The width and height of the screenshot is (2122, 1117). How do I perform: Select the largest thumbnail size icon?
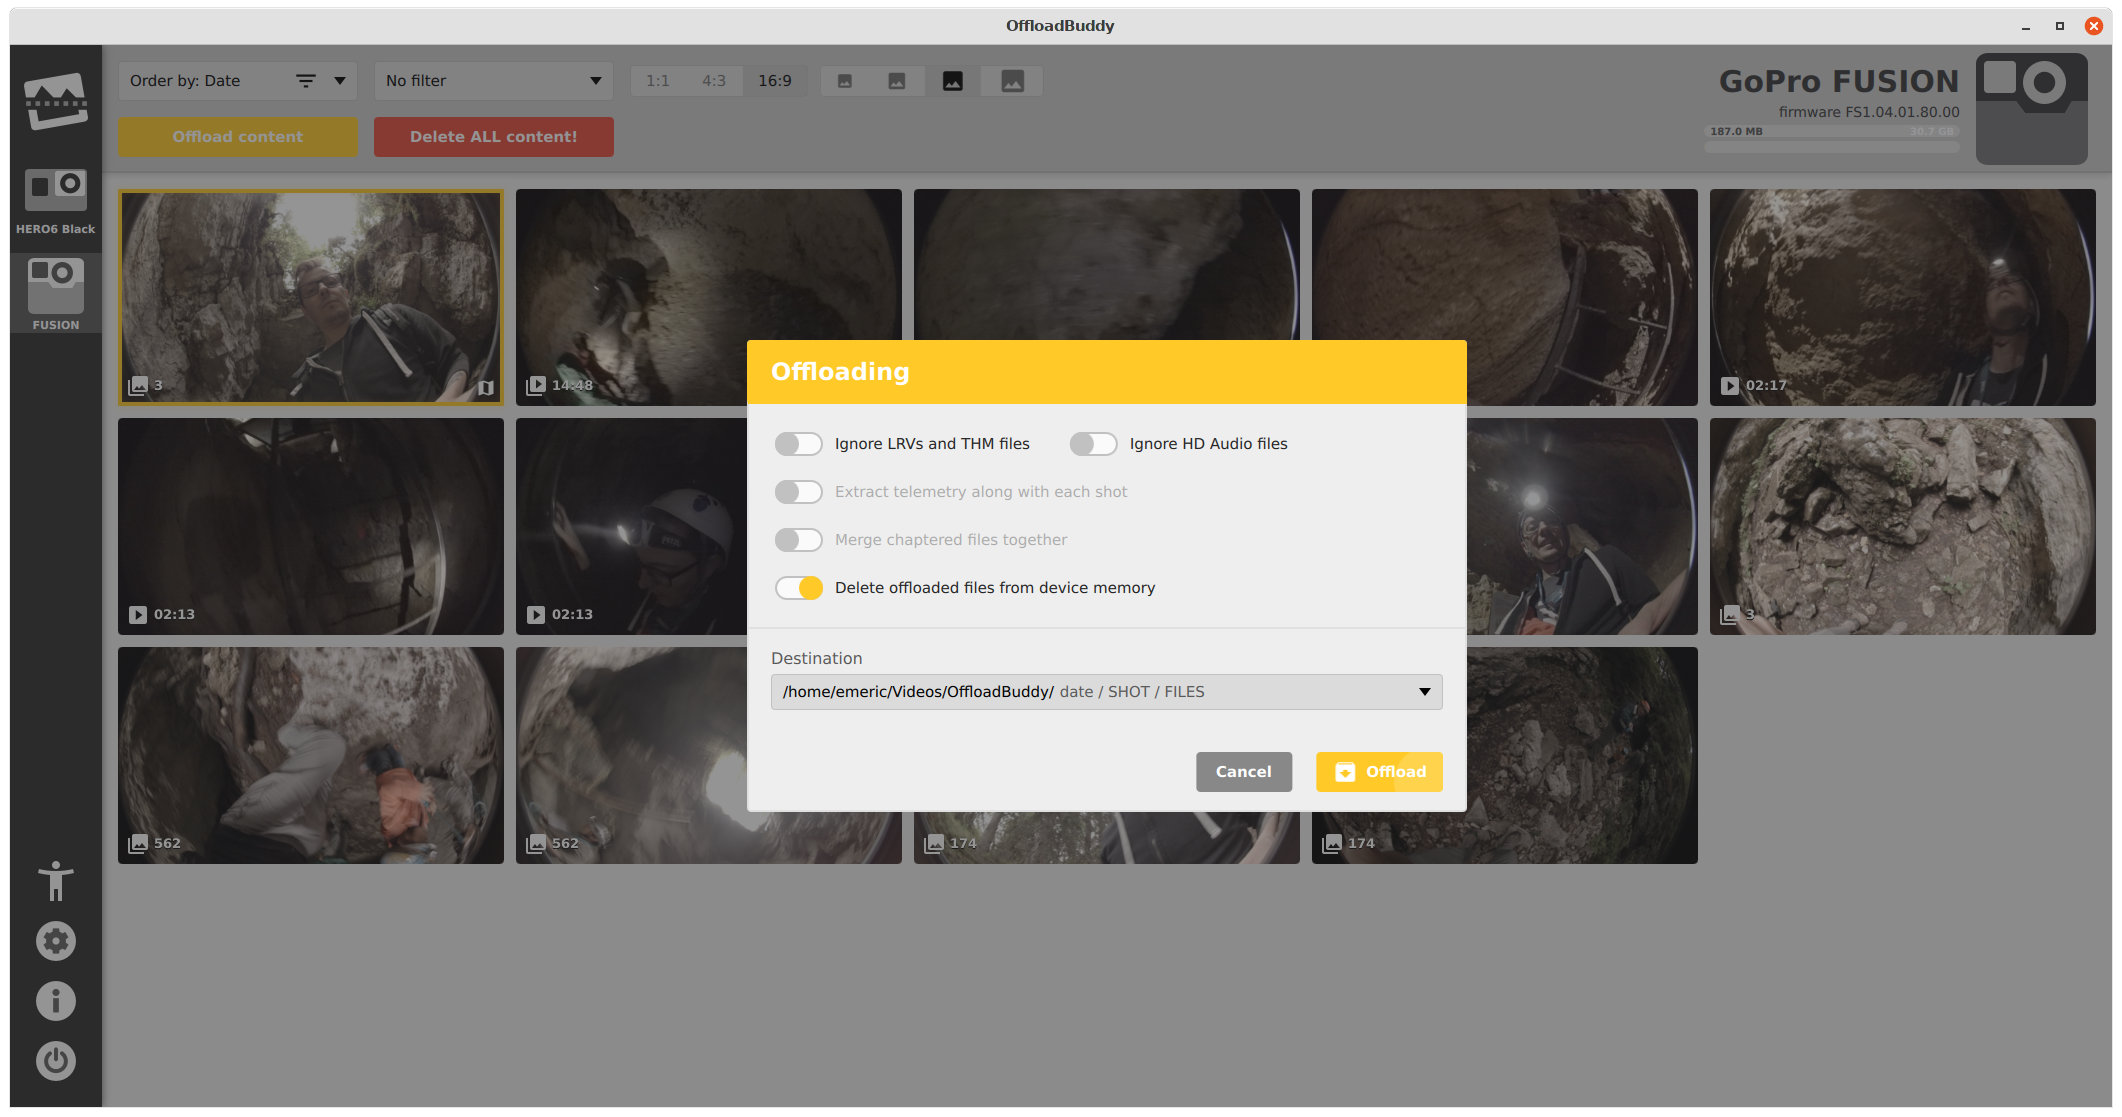[1012, 81]
